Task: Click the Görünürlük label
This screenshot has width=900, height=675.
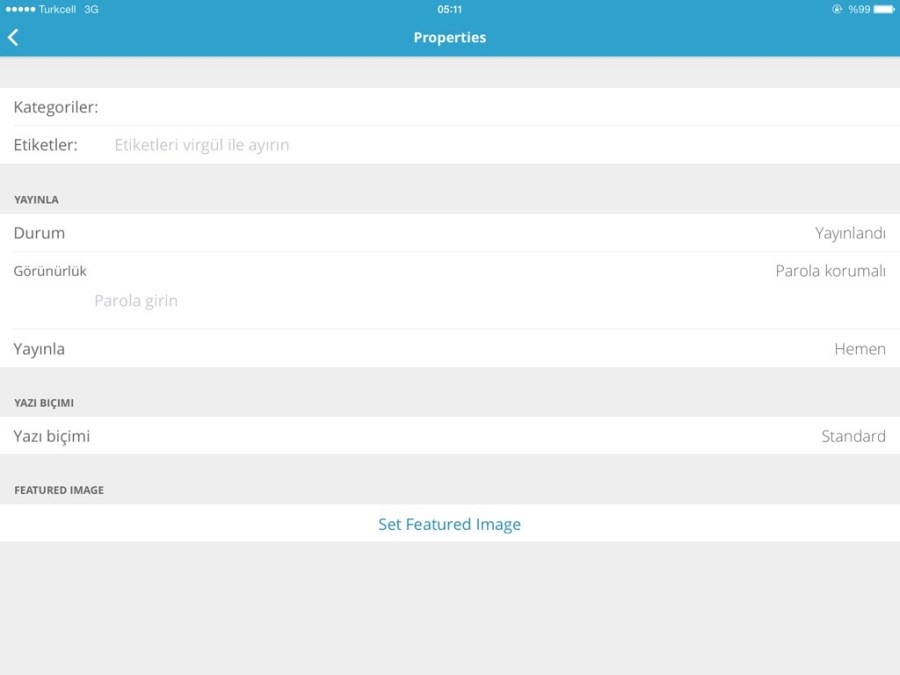Action: pos(50,271)
